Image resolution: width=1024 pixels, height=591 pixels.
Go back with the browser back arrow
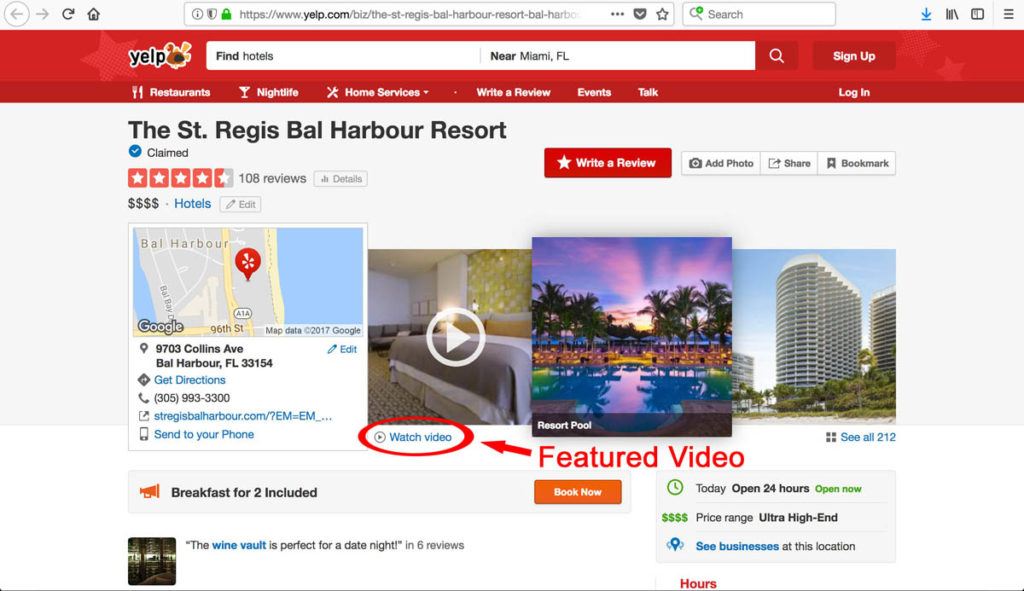point(16,14)
